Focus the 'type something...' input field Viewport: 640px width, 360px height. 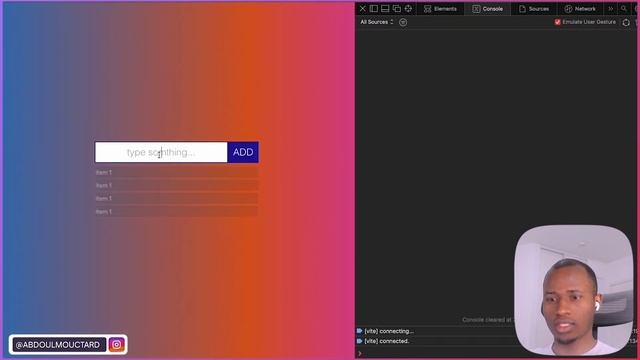pos(161,152)
